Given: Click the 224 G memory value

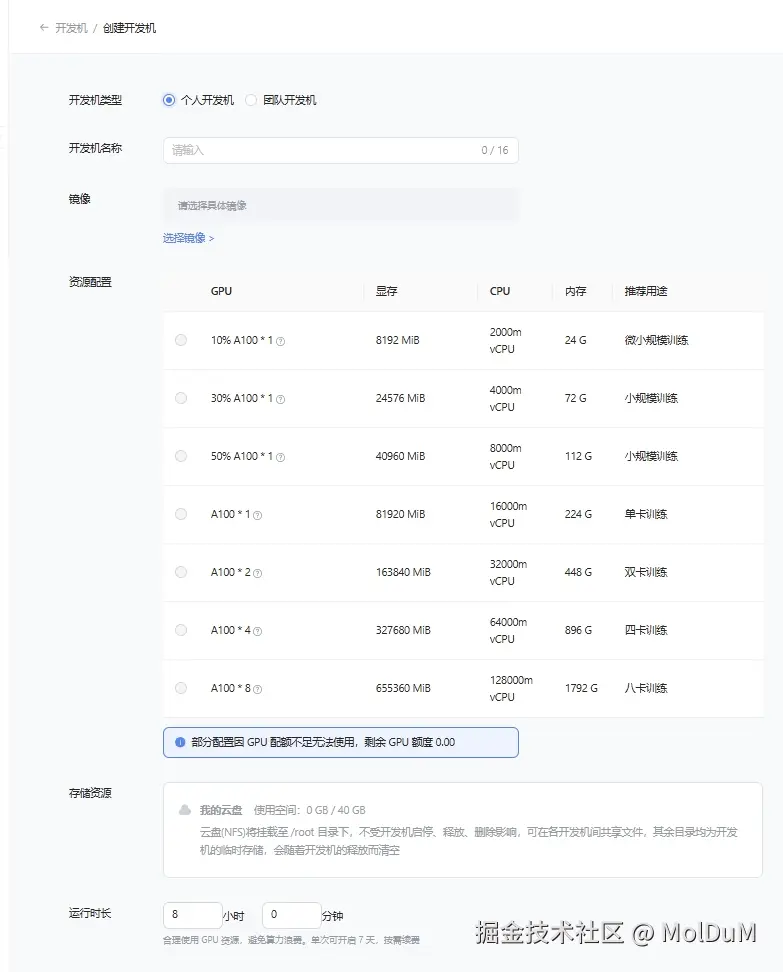Looking at the screenshot, I should tap(578, 514).
